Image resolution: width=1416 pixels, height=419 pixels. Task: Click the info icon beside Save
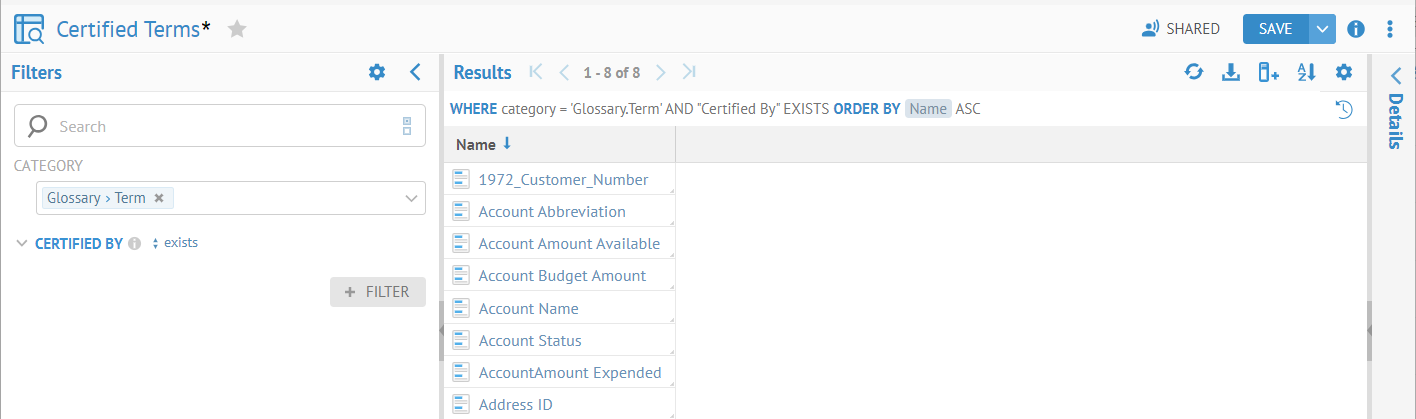(1356, 29)
